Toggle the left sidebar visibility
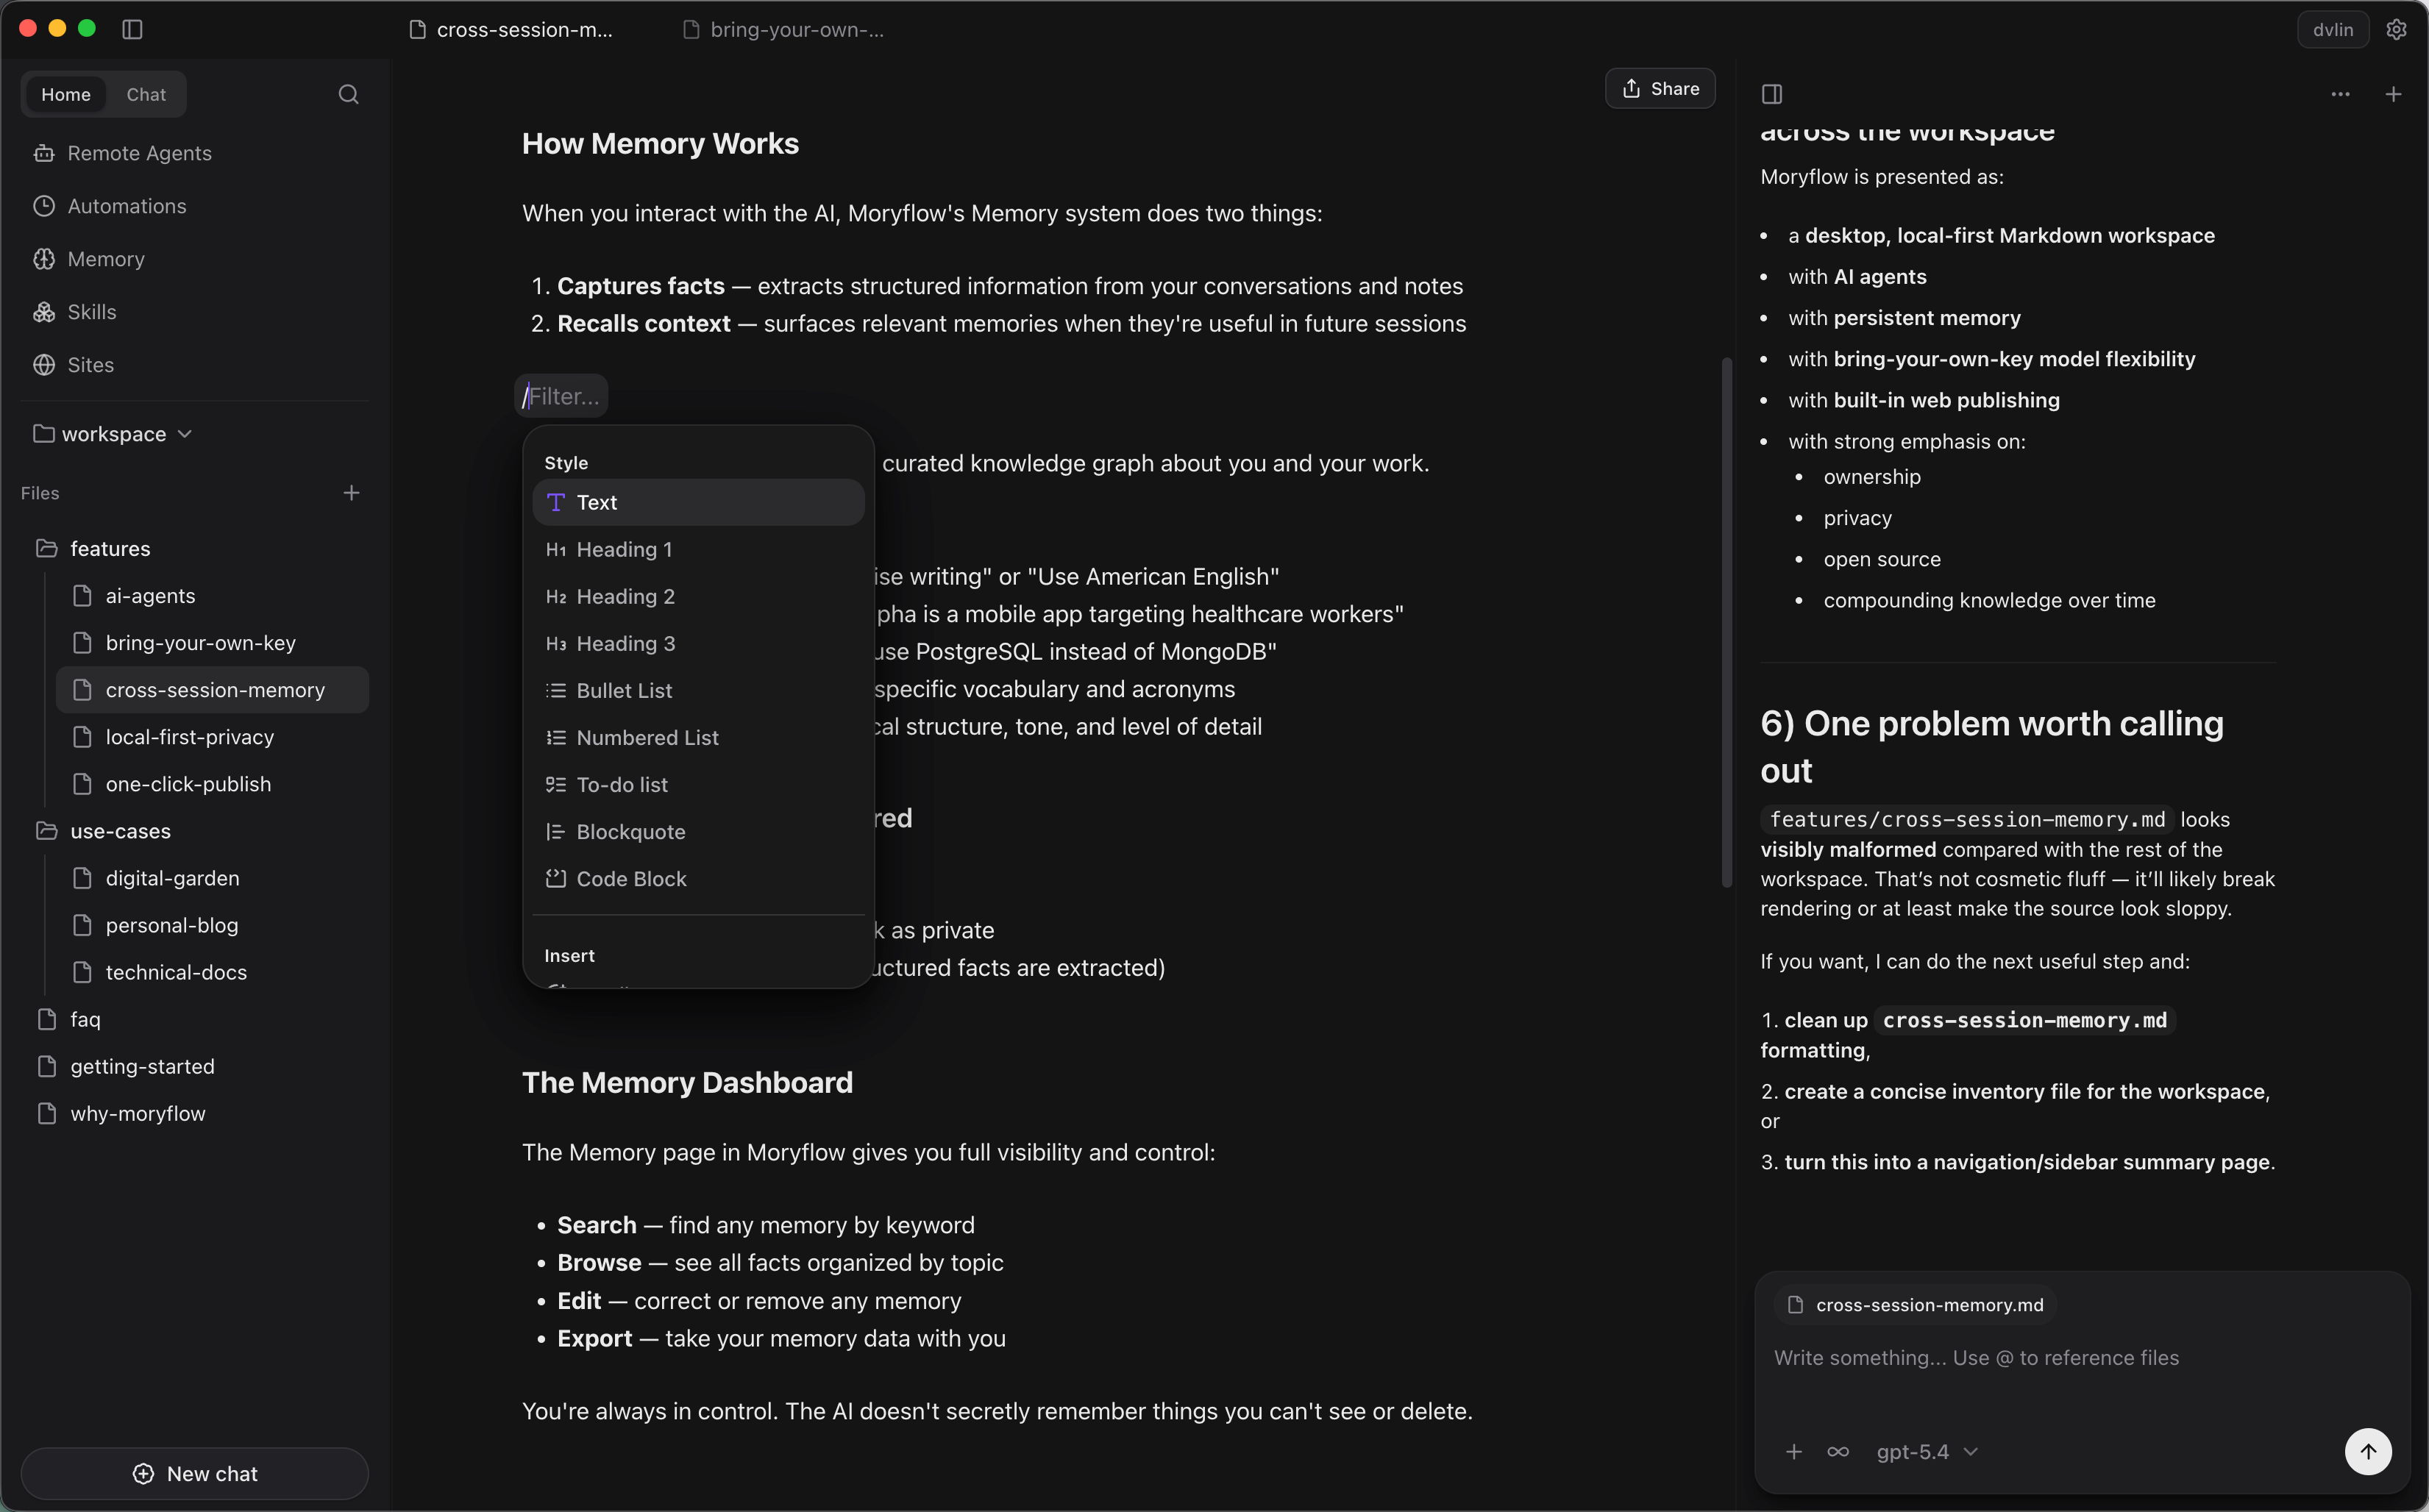This screenshot has height=1512, width=2429. point(132,29)
